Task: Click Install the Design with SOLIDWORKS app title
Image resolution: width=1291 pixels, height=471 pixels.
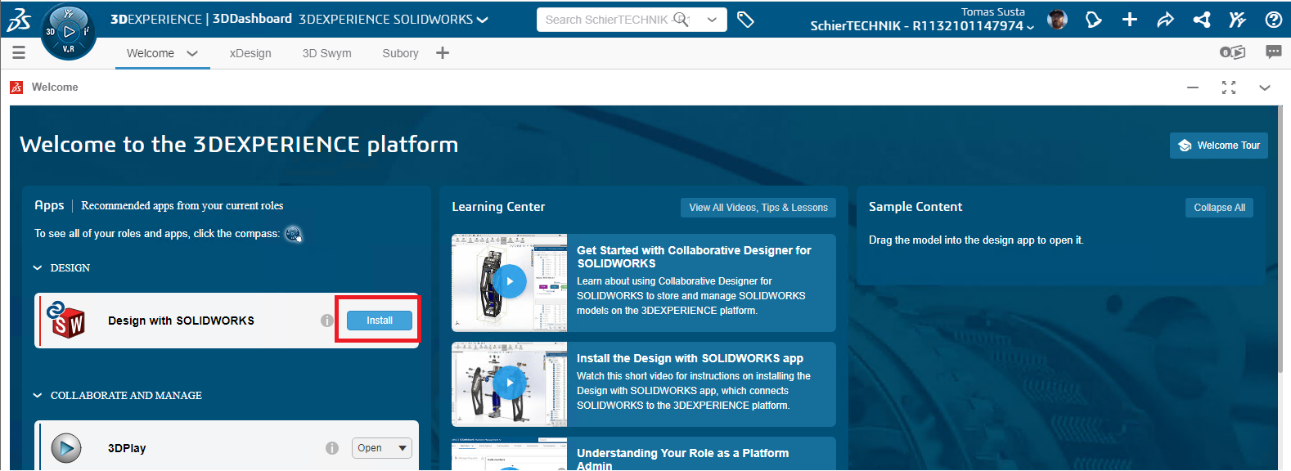Action: coord(690,358)
